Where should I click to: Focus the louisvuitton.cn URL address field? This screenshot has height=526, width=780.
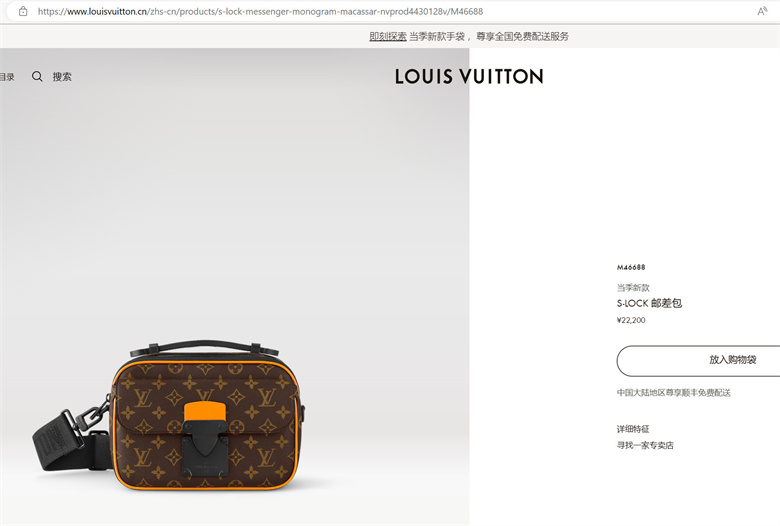(260, 11)
